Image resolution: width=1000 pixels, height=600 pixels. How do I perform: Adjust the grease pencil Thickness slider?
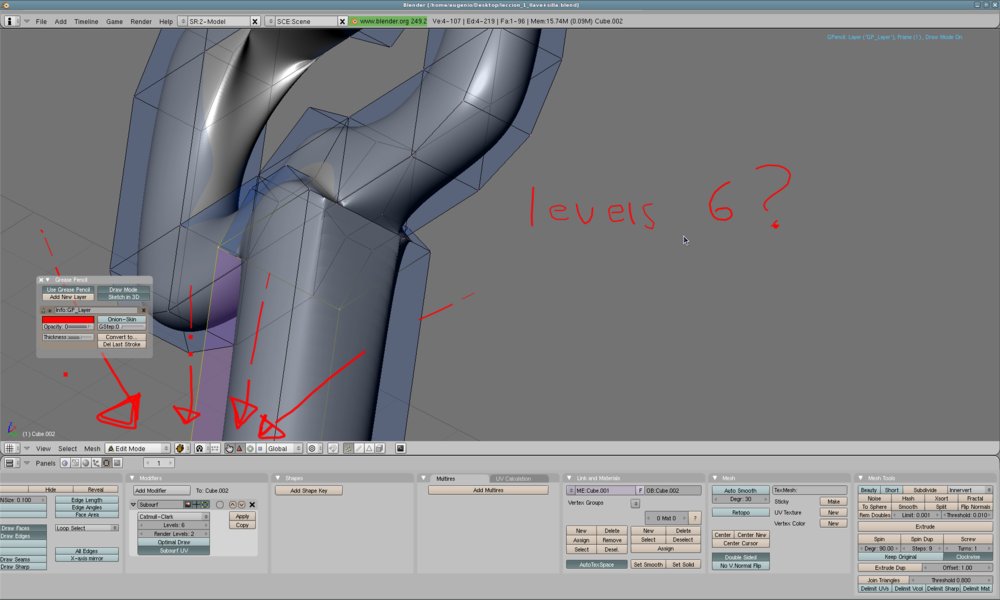(x=68, y=337)
